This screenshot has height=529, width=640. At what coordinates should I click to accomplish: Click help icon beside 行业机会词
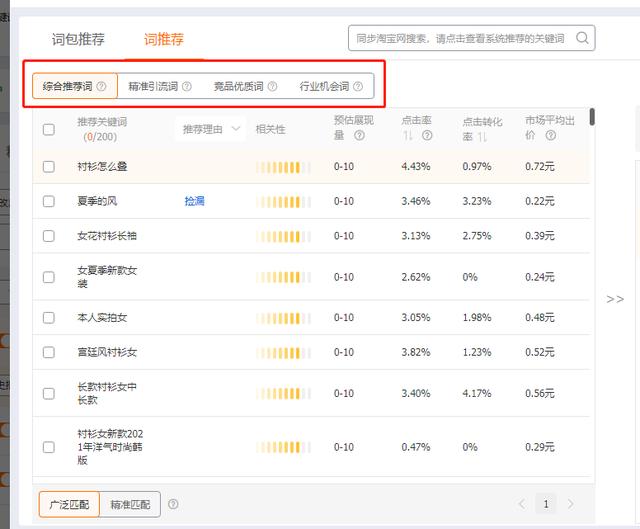click(358, 87)
